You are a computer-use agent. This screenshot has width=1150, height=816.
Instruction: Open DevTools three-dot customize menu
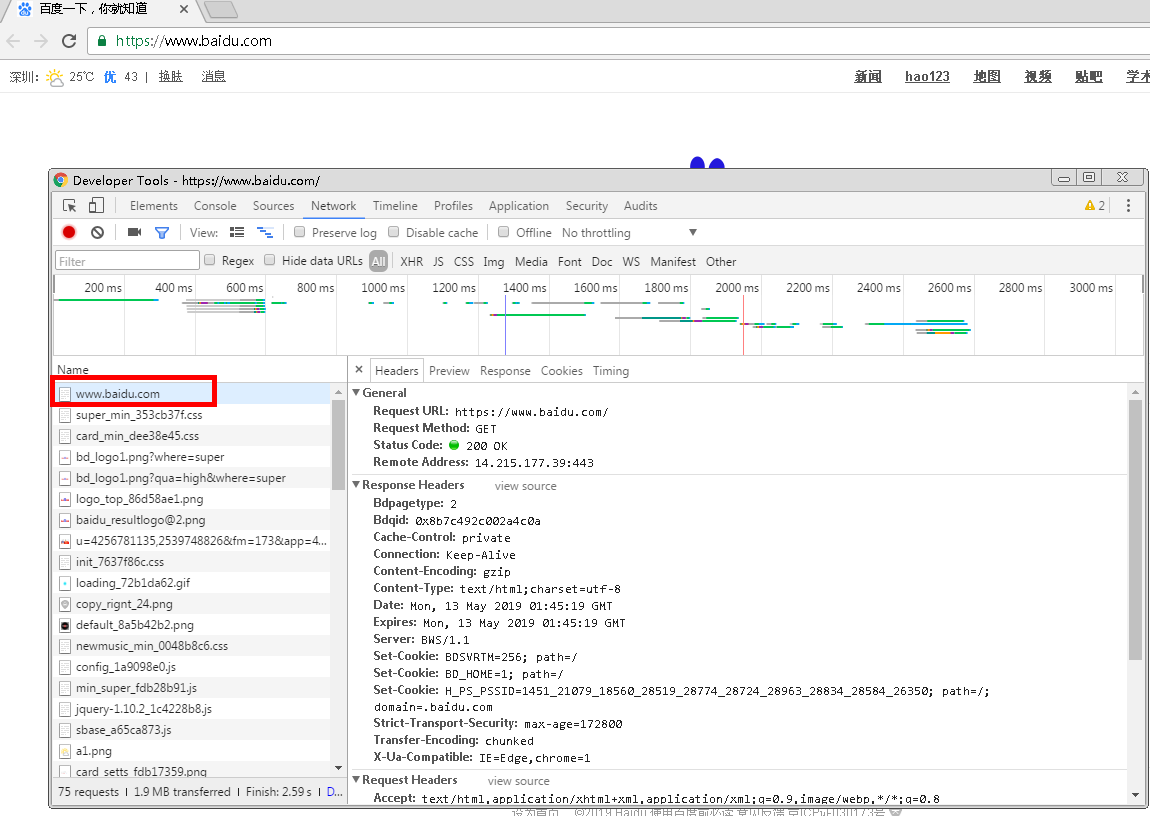[1128, 206]
